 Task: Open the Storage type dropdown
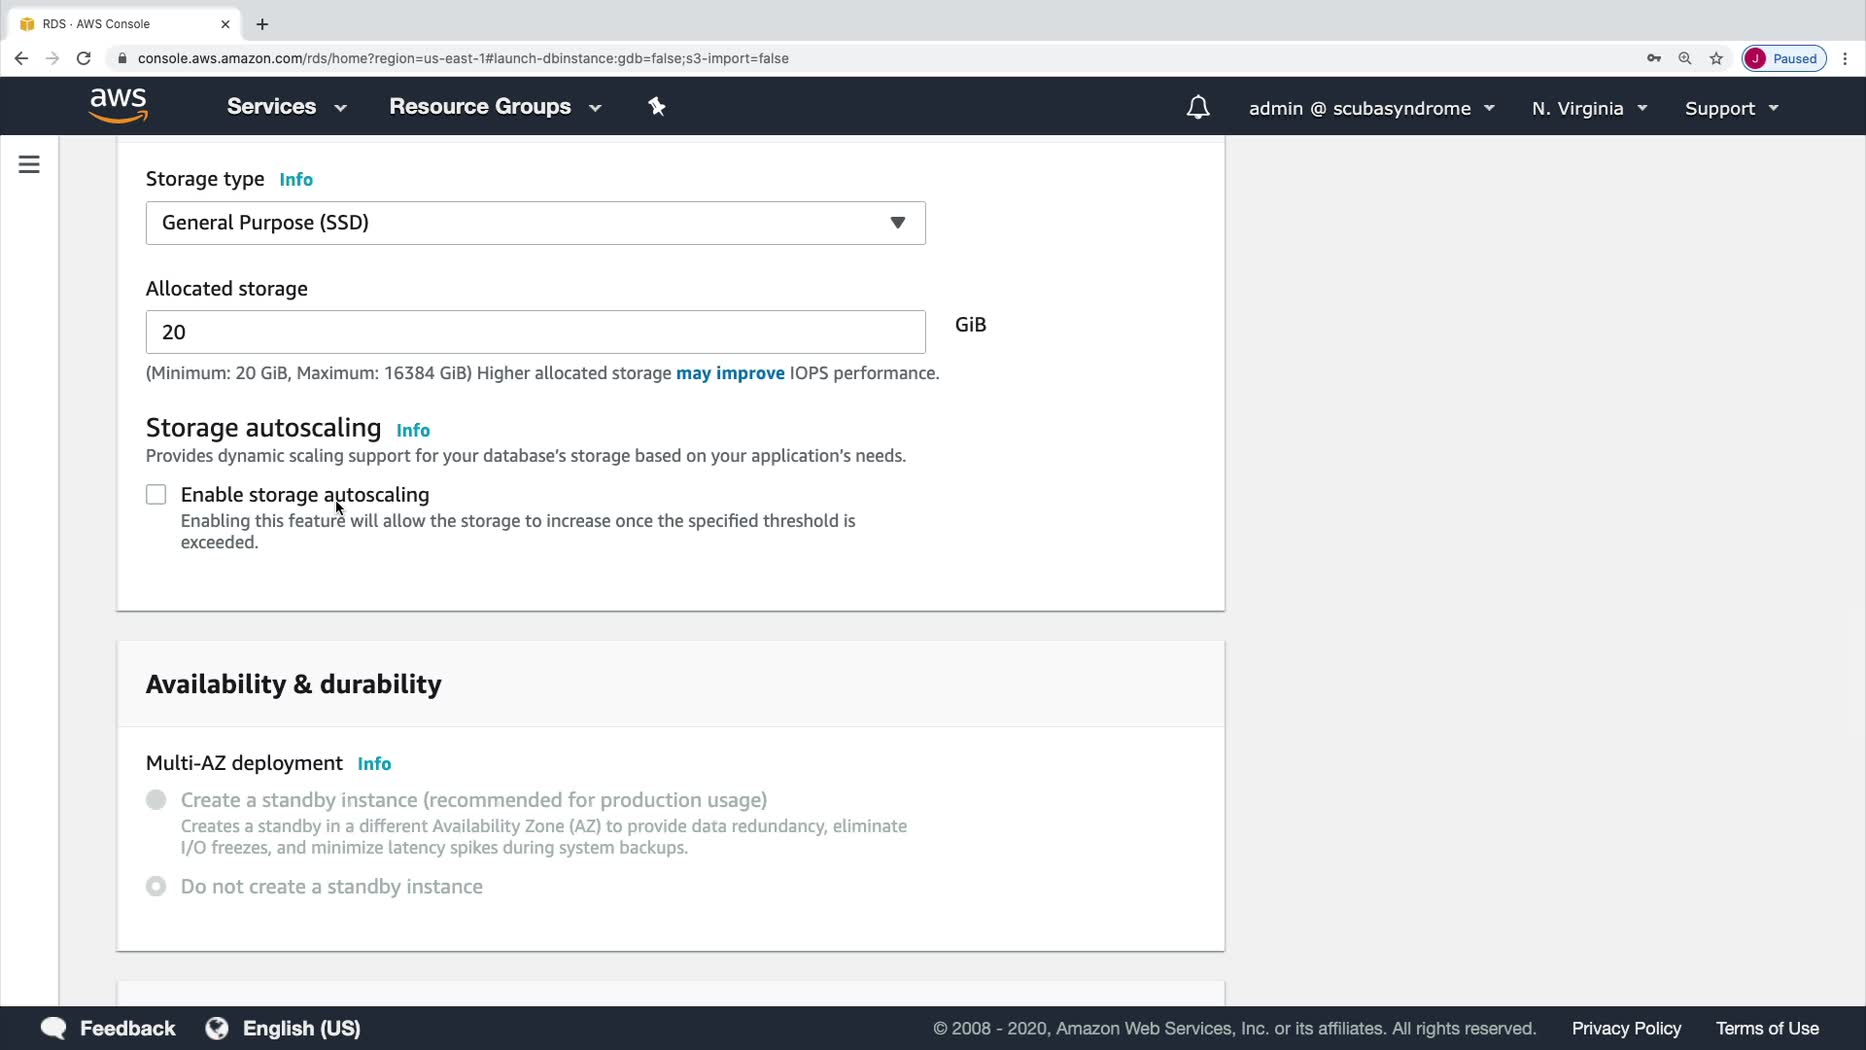click(x=535, y=223)
